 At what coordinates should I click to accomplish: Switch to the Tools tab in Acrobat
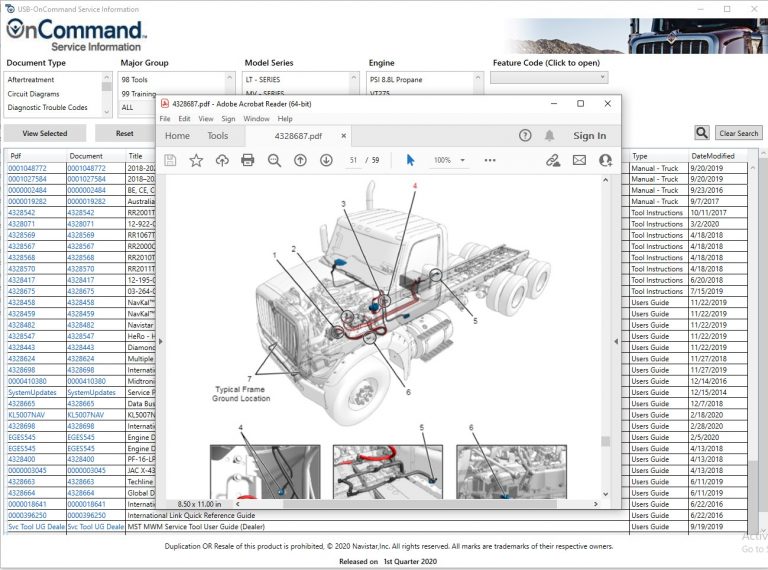pos(217,136)
